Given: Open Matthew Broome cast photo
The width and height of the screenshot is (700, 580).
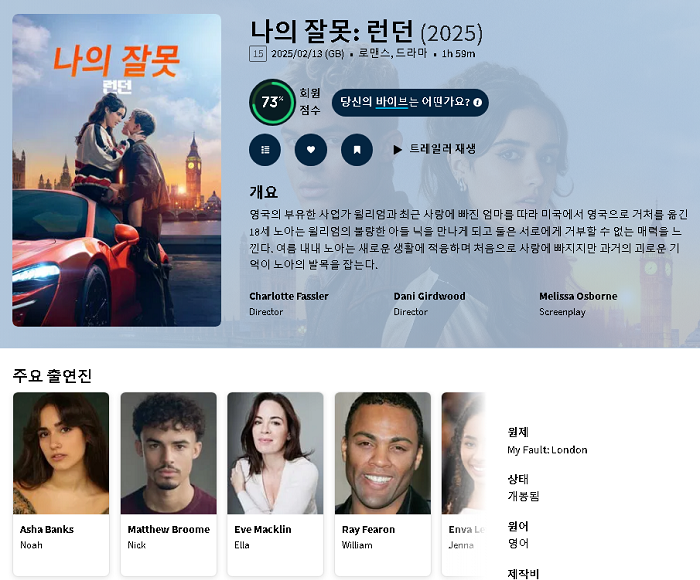Looking at the screenshot, I should click(168, 453).
